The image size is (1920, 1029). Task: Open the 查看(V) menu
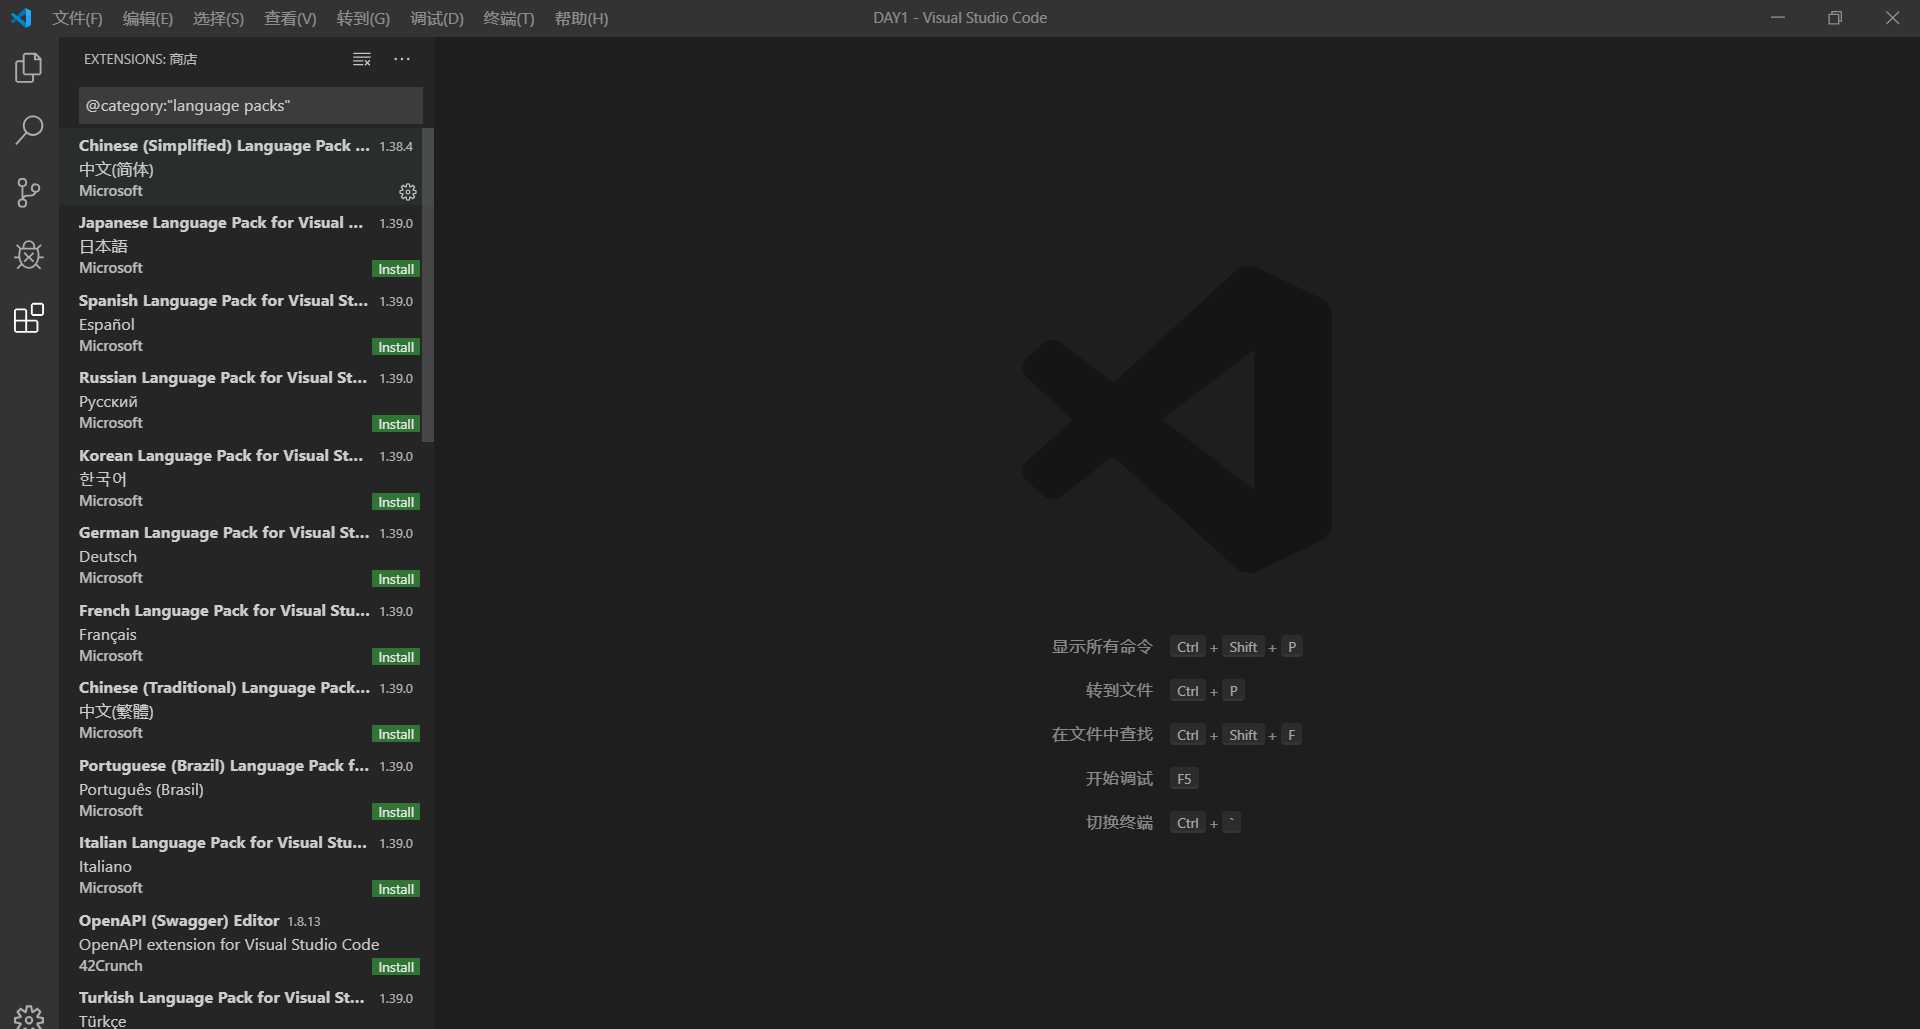290,18
